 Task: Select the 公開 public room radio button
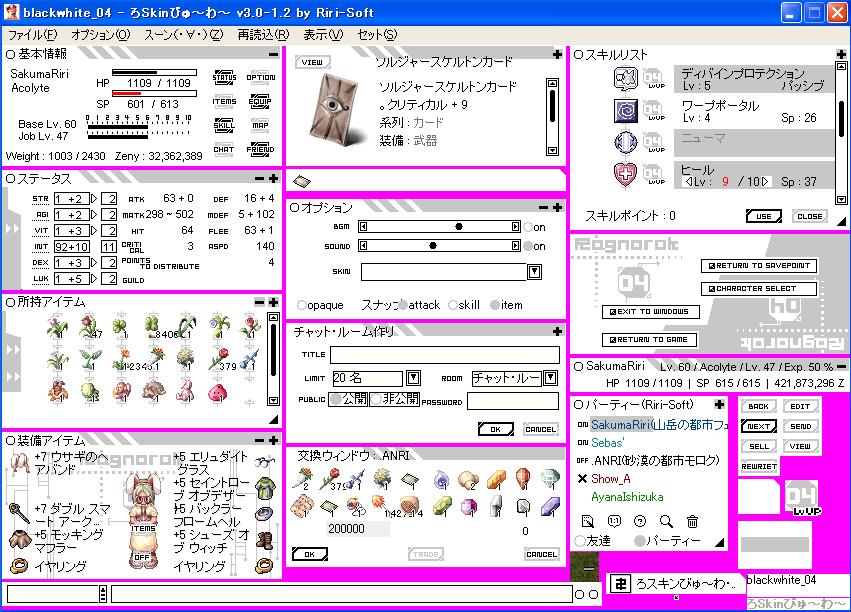pos(336,399)
